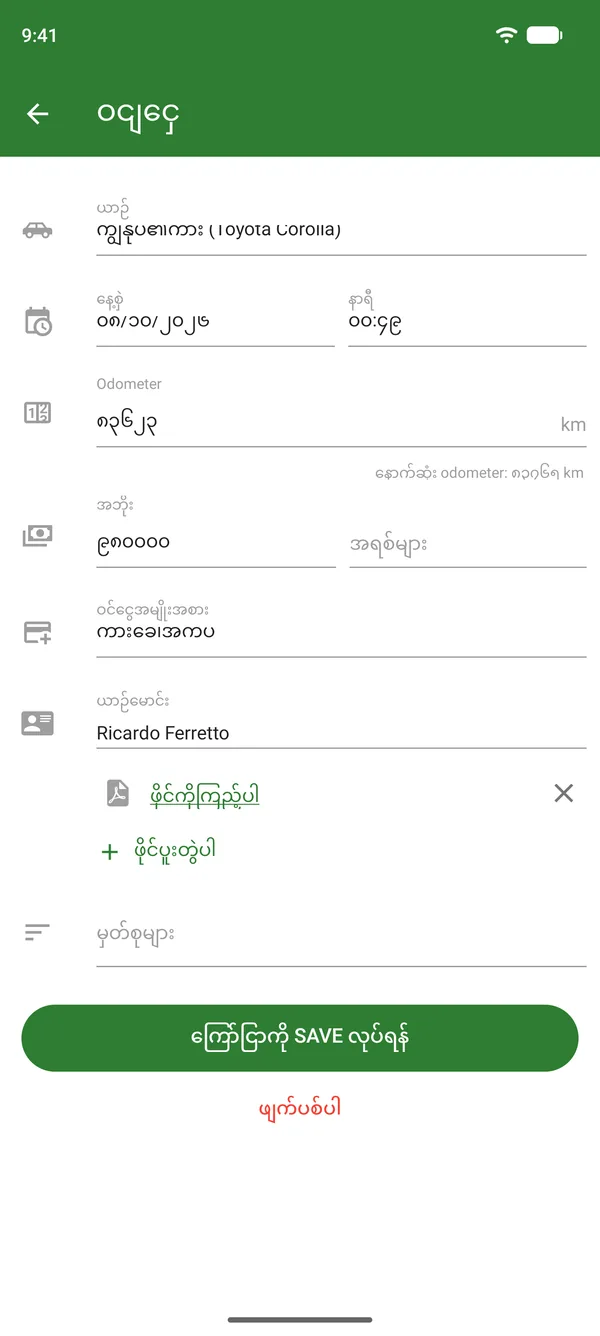The width and height of the screenshot is (600, 1336).
Task: Click the odometer counter icon
Action: pos(37,412)
